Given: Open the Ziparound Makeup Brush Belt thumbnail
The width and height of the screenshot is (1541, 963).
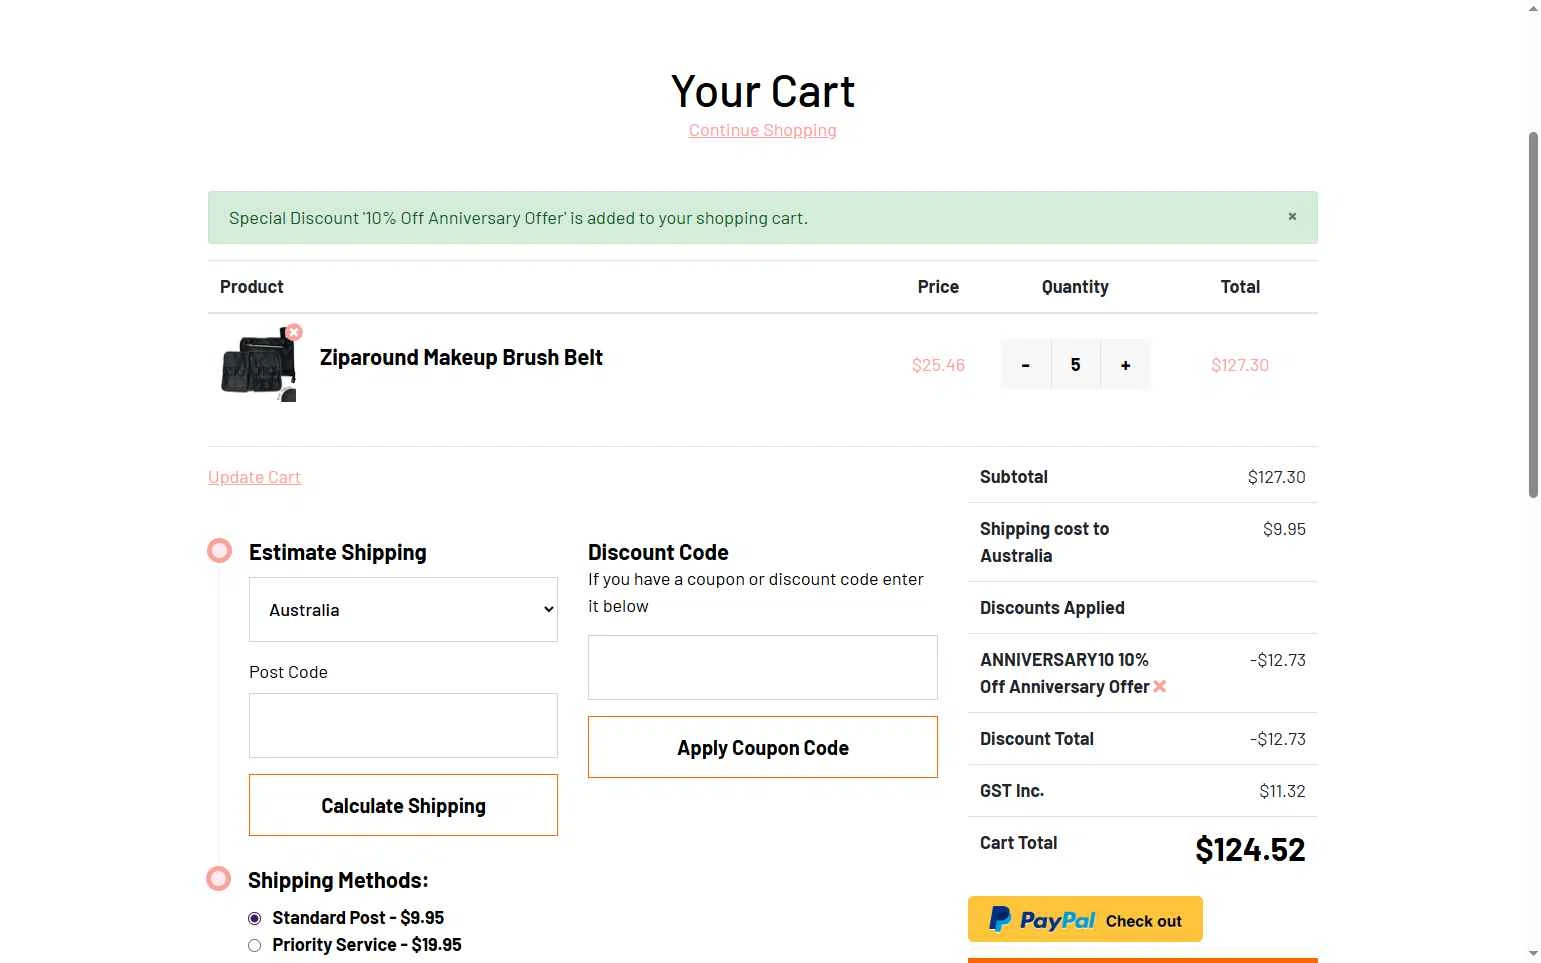Looking at the screenshot, I should [x=259, y=364].
